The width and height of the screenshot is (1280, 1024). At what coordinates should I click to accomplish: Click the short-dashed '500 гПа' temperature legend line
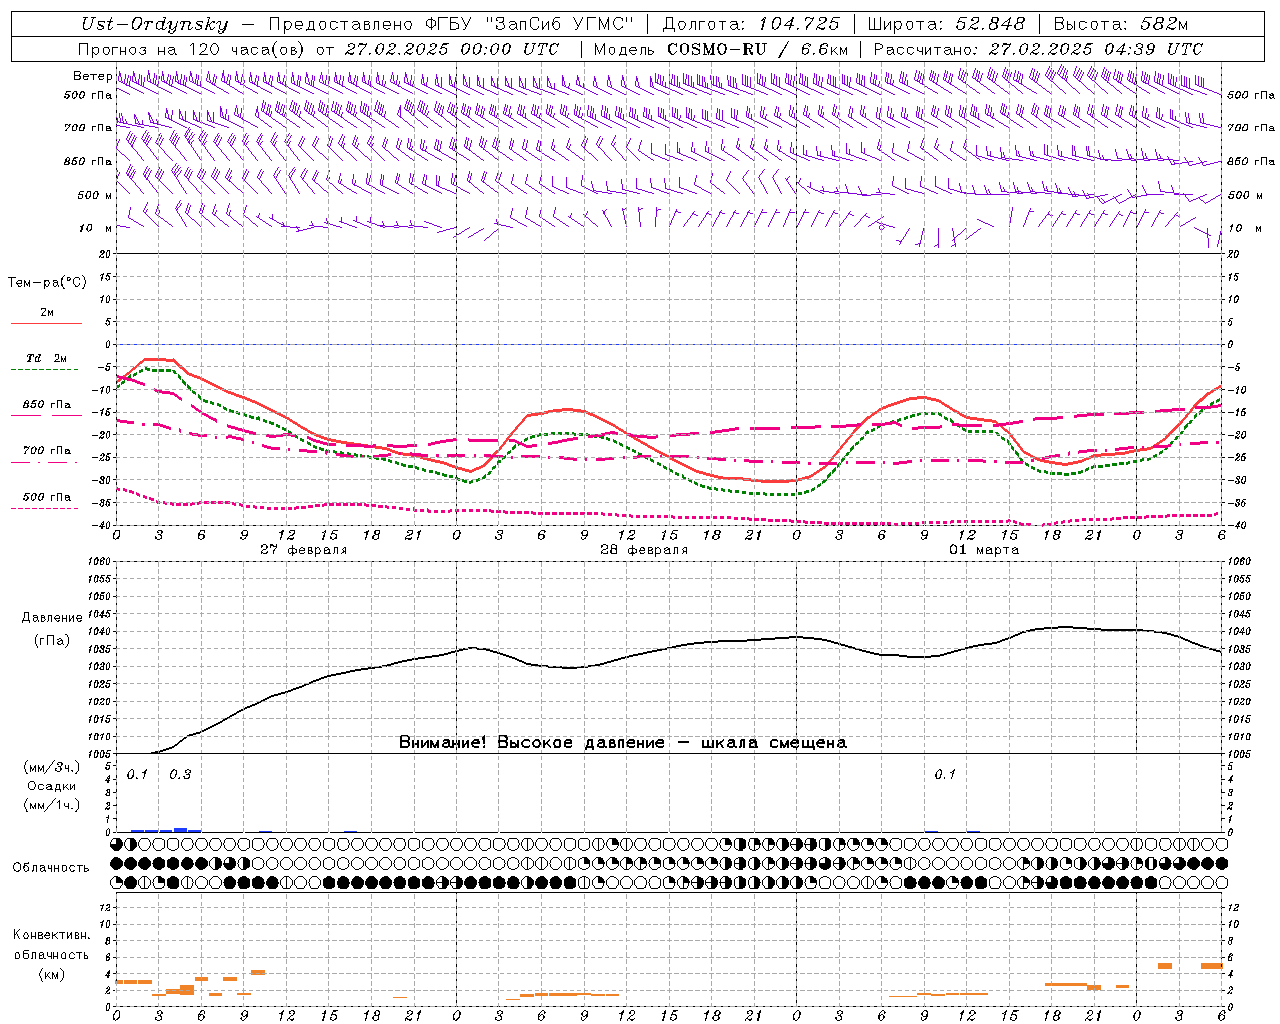(44, 508)
